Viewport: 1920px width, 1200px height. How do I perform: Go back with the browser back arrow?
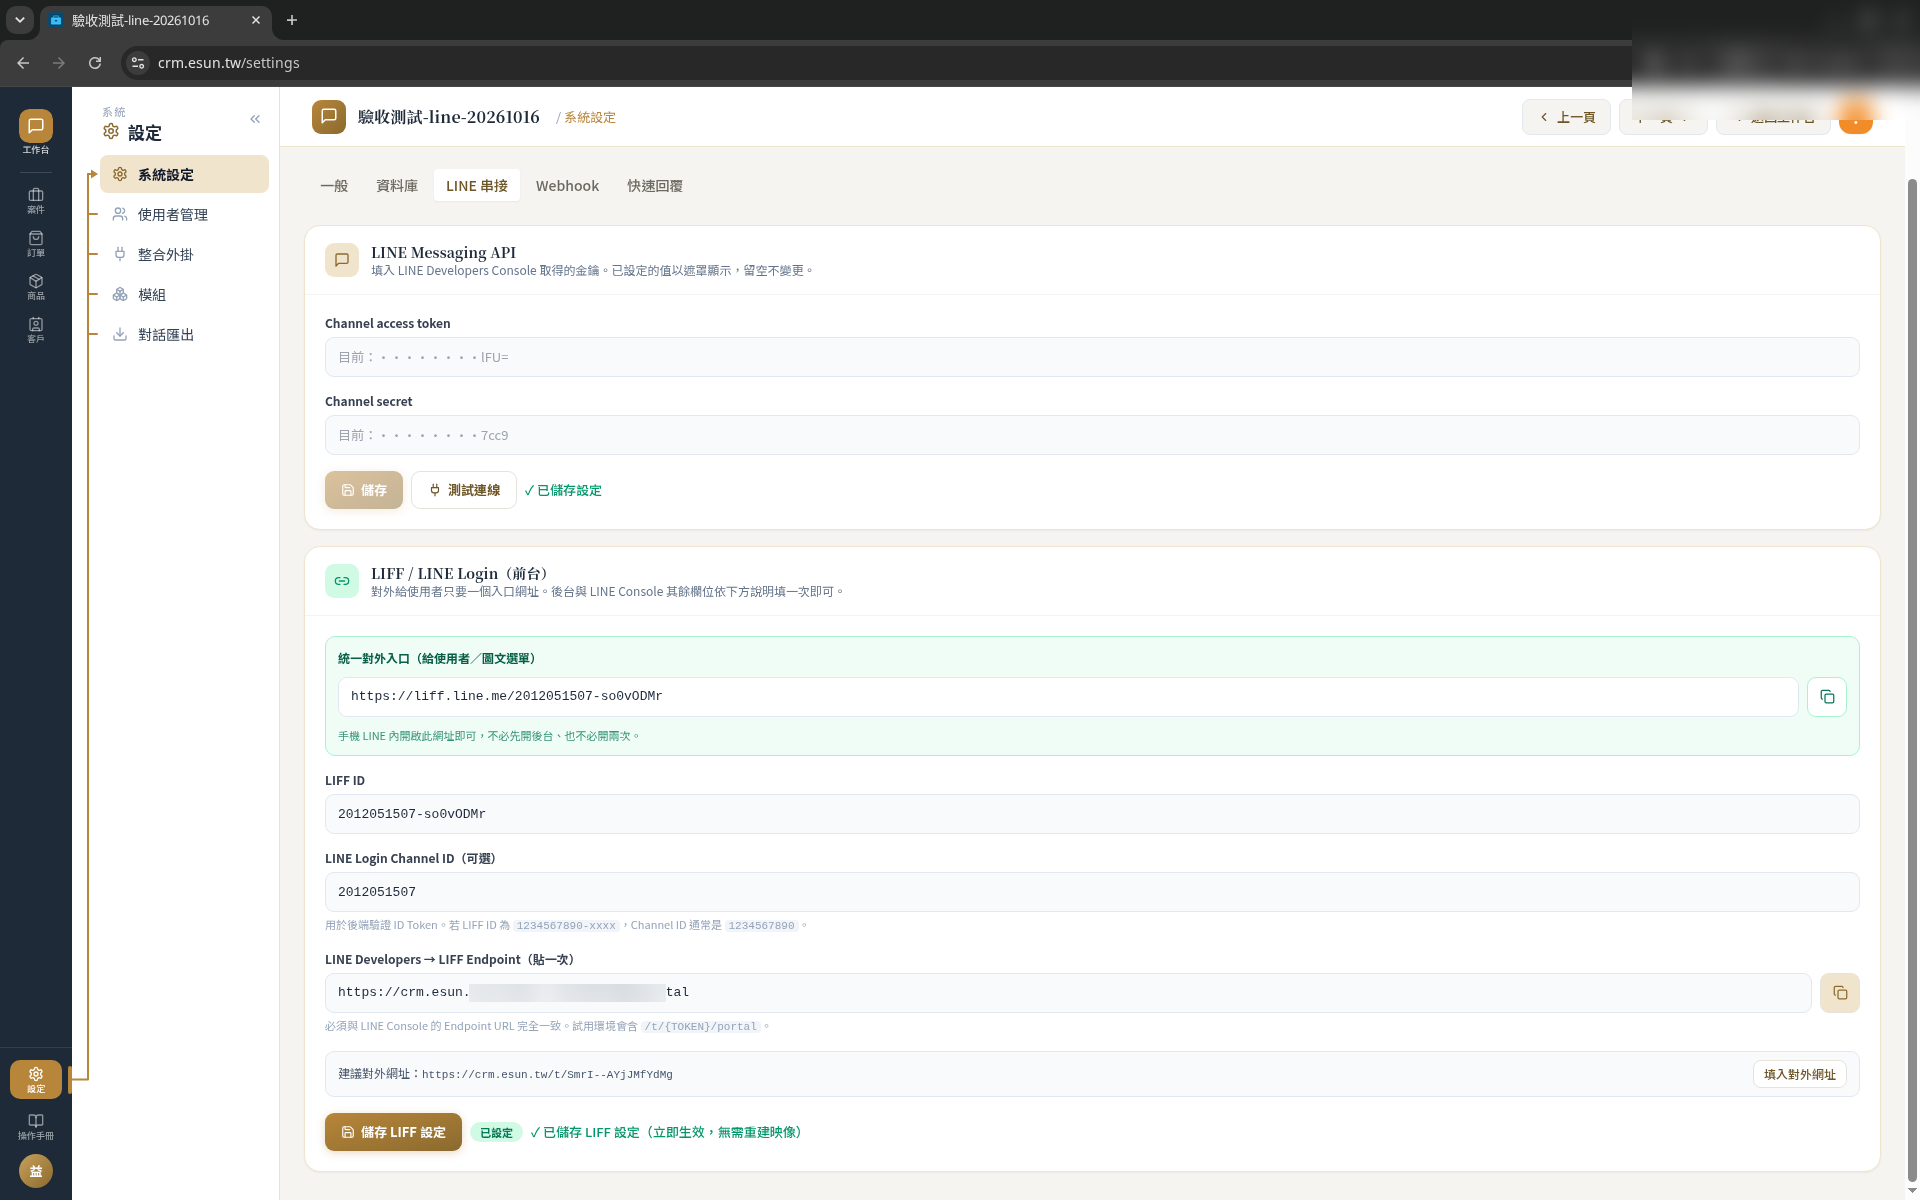[x=23, y=63]
